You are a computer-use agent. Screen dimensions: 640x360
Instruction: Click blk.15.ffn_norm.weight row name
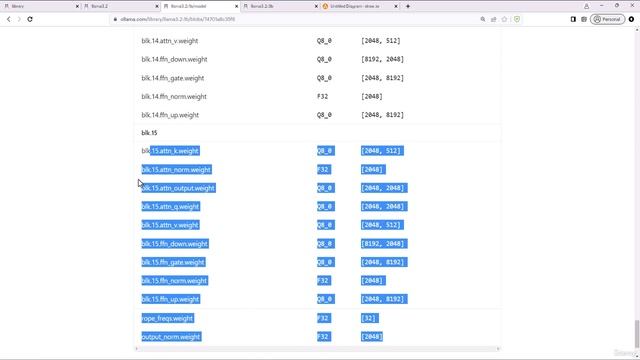coord(174,281)
